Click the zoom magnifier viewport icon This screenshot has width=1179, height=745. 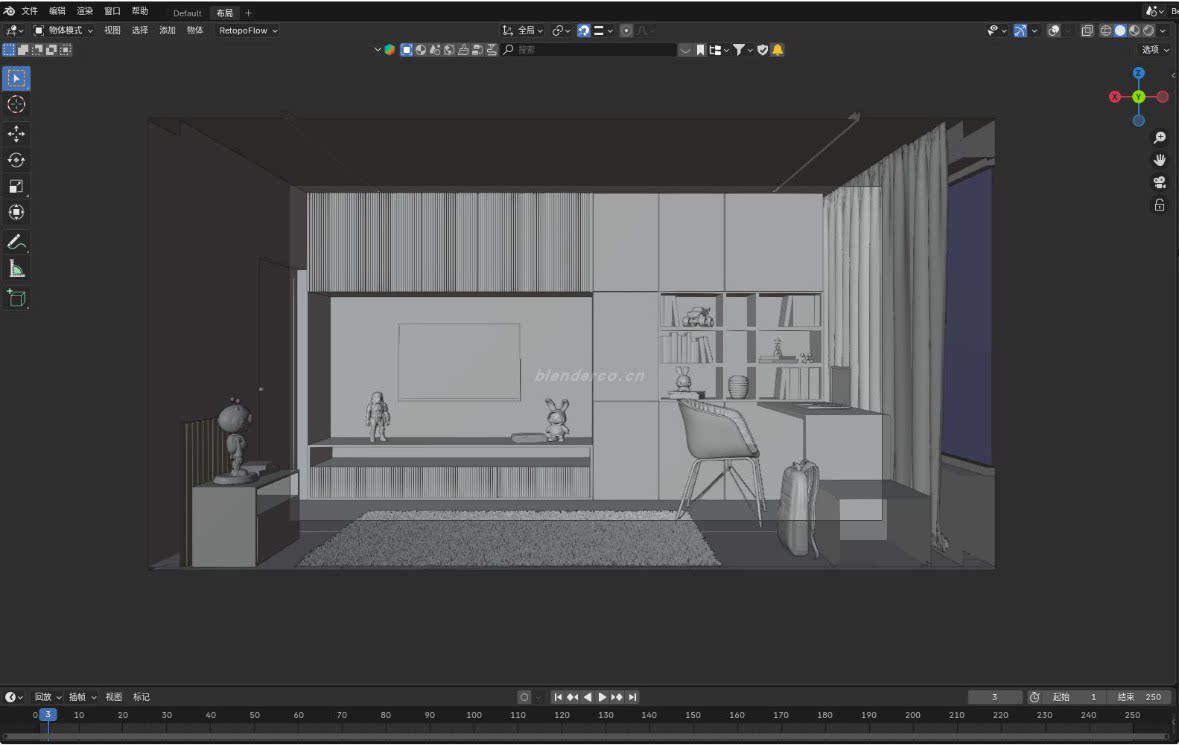pos(1159,138)
